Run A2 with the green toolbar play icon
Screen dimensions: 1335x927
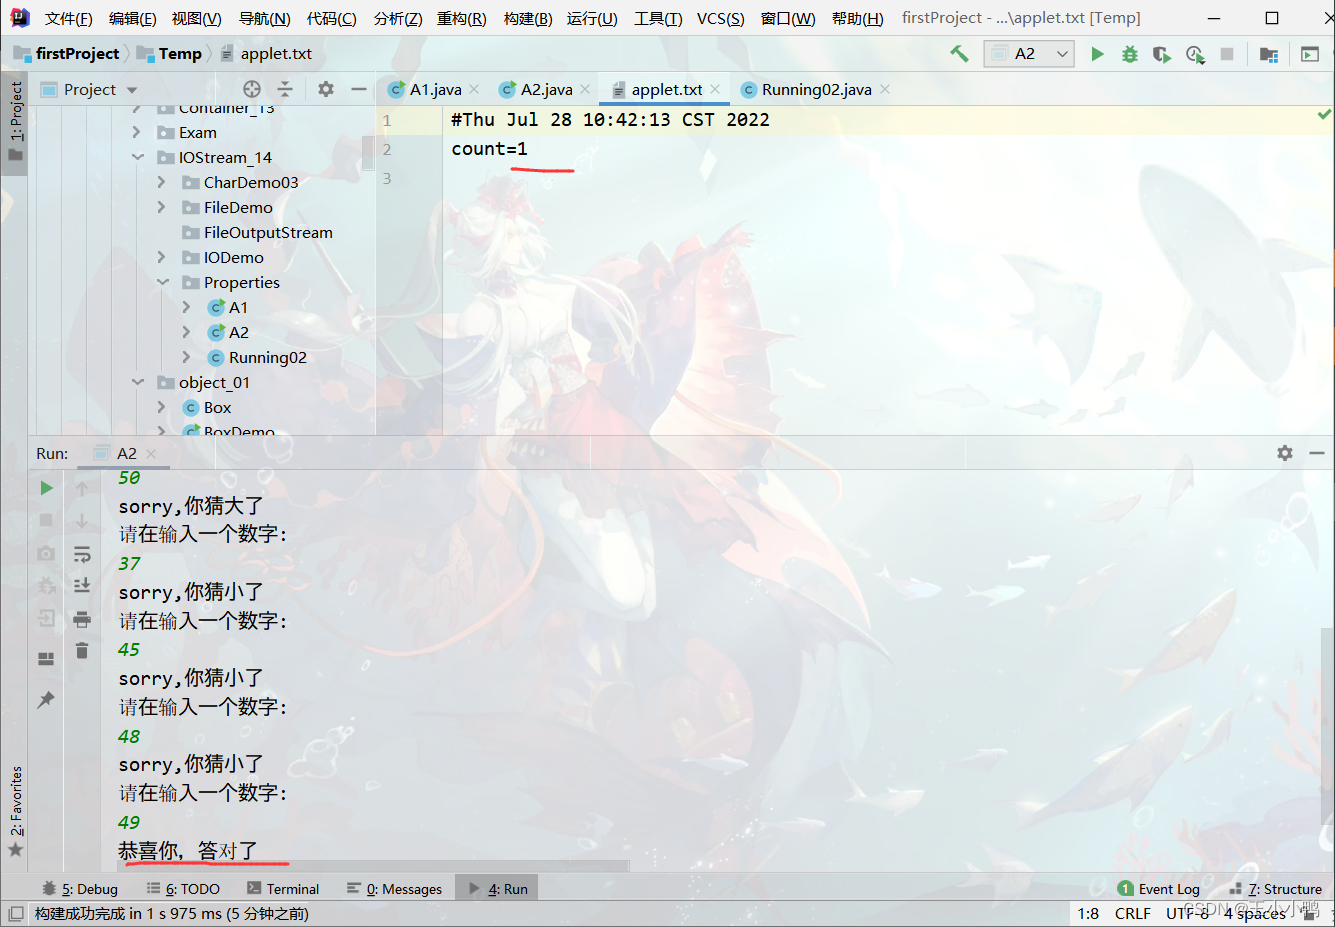pyautogui.click(x=1097, y=54)
